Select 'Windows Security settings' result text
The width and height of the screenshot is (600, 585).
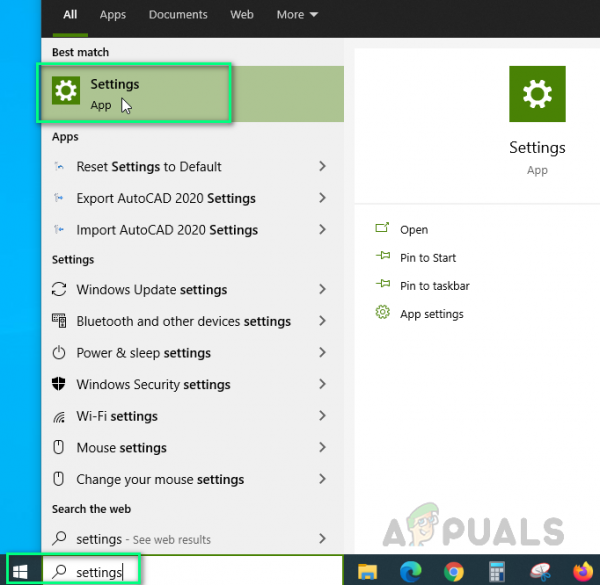pos(153,385)
